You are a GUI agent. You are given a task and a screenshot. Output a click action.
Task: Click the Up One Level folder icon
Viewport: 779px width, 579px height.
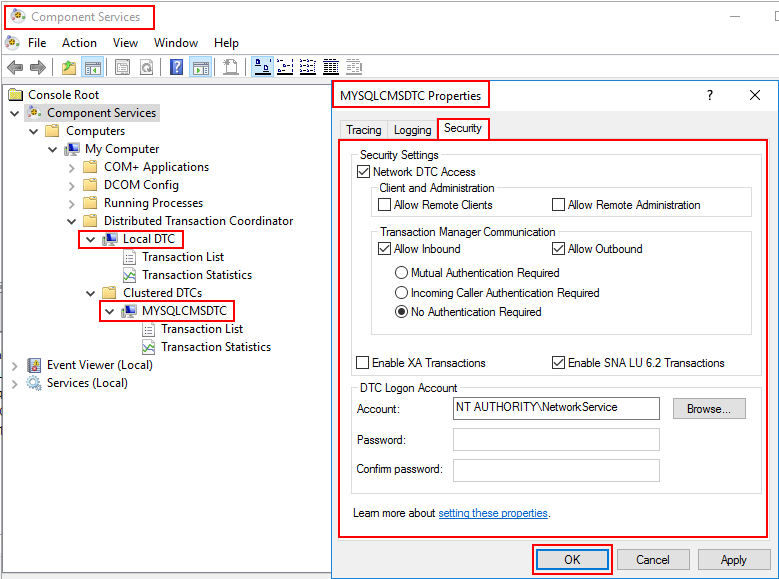69,67
